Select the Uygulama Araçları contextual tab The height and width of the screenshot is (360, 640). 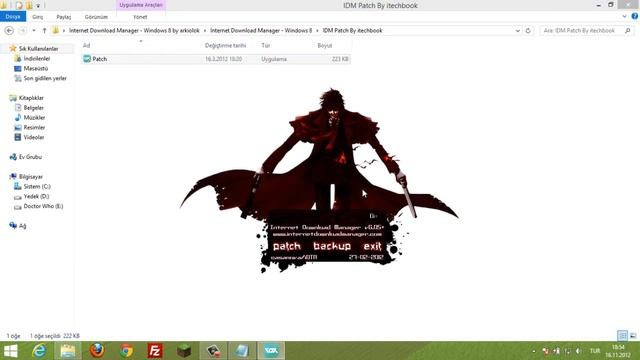141,5
